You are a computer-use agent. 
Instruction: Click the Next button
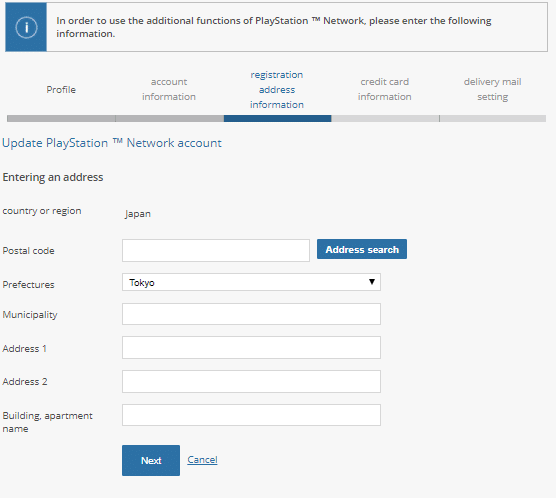coord(151,460)
